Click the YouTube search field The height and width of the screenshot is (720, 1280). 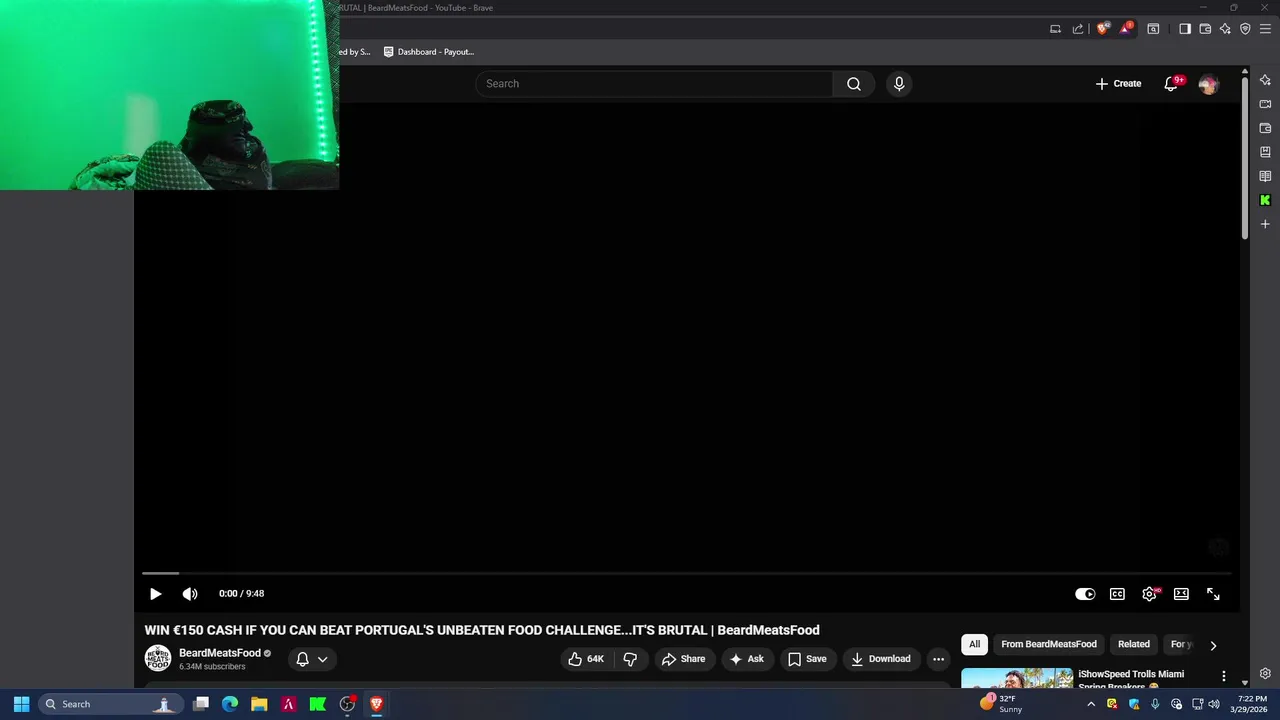point(654,84)
